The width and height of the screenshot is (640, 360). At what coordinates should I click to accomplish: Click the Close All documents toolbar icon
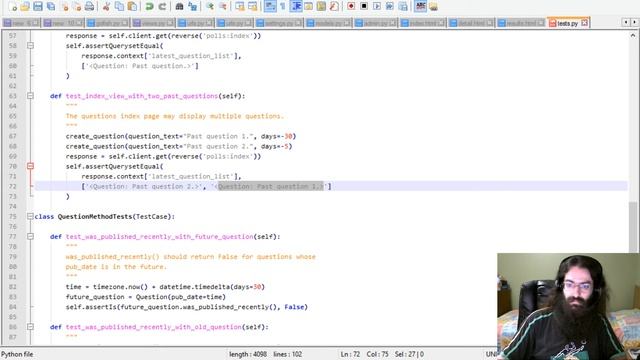point(77,6)
